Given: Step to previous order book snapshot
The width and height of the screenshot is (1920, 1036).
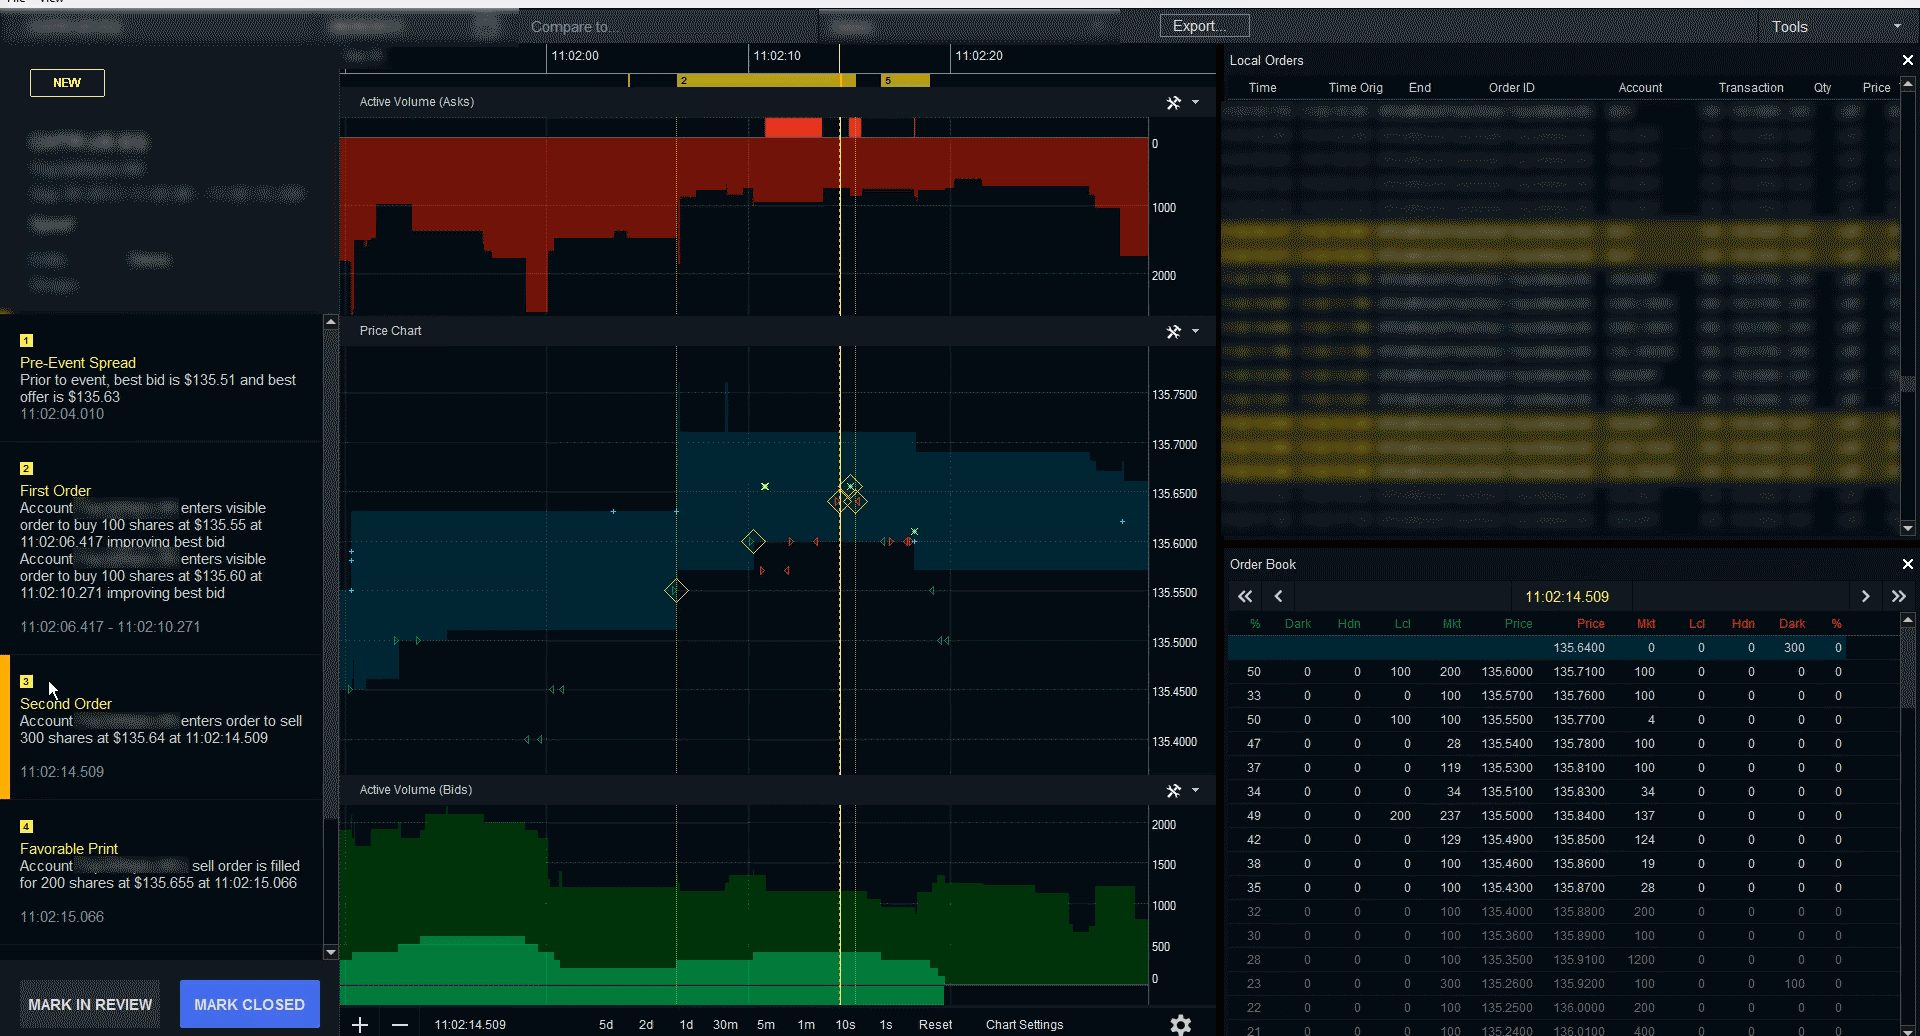Looking at the screenshot, I should click(x=1278, y=596).
